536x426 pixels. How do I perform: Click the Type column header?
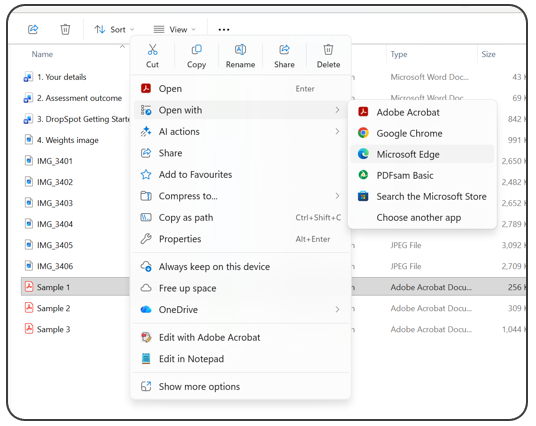[399, 54]
